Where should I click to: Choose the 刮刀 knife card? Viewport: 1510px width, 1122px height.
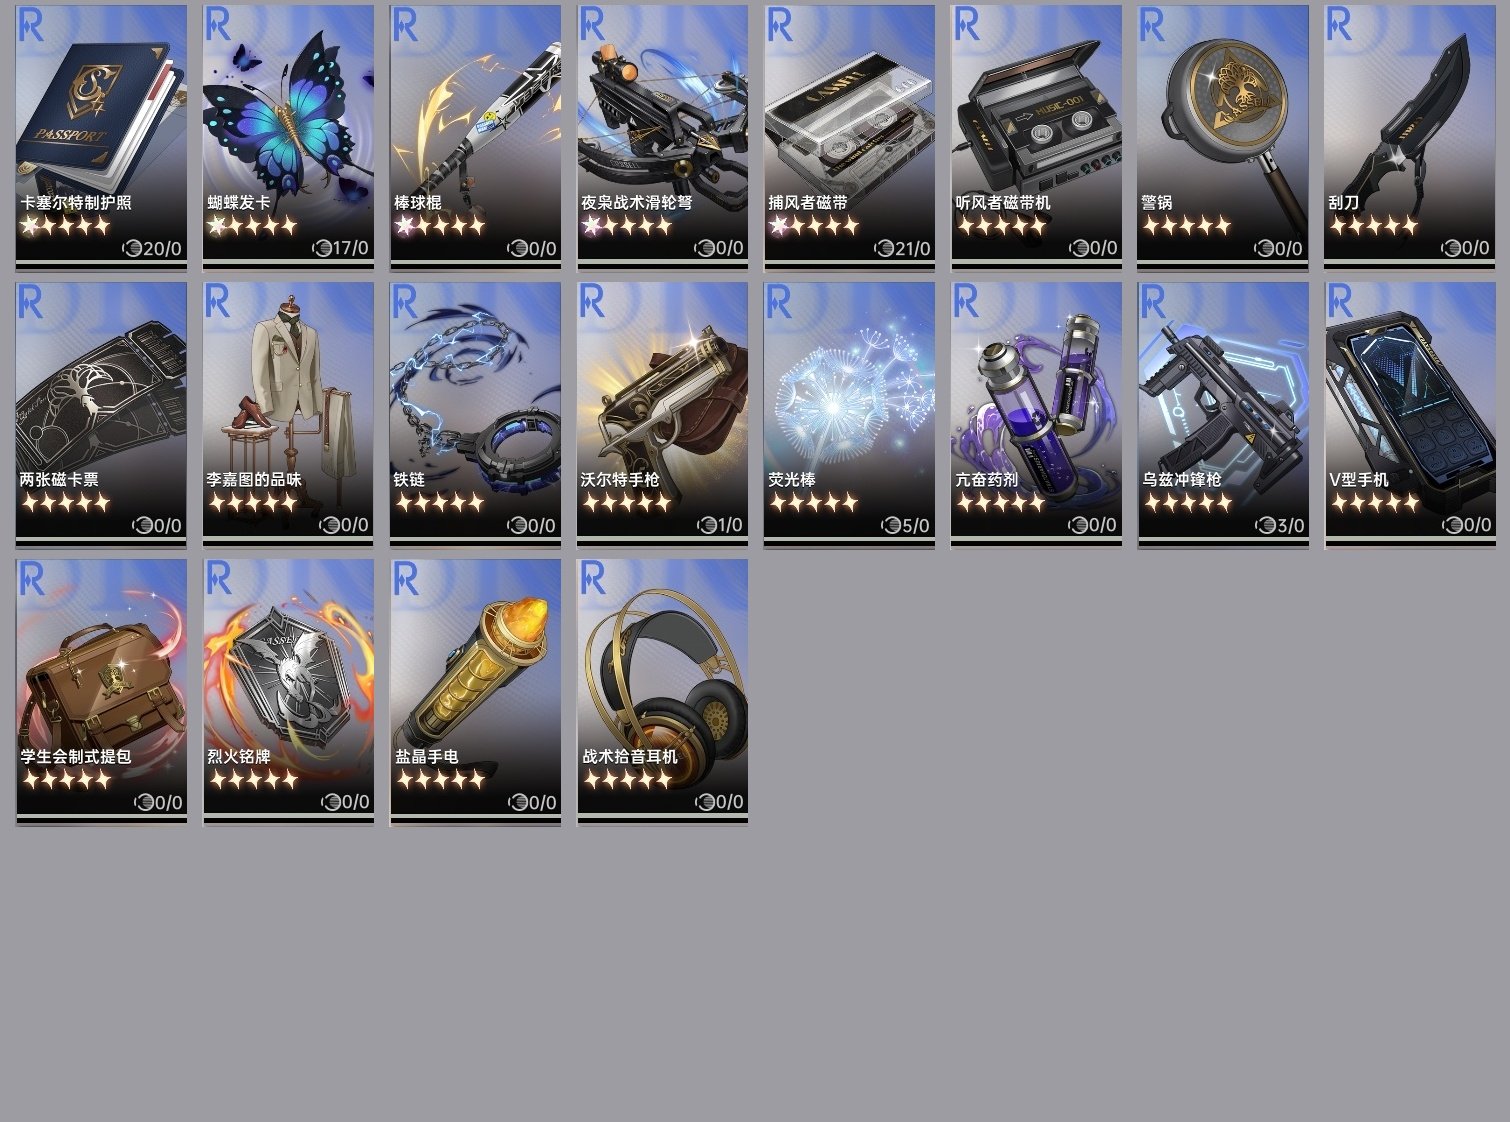(x=1410, y=137)
